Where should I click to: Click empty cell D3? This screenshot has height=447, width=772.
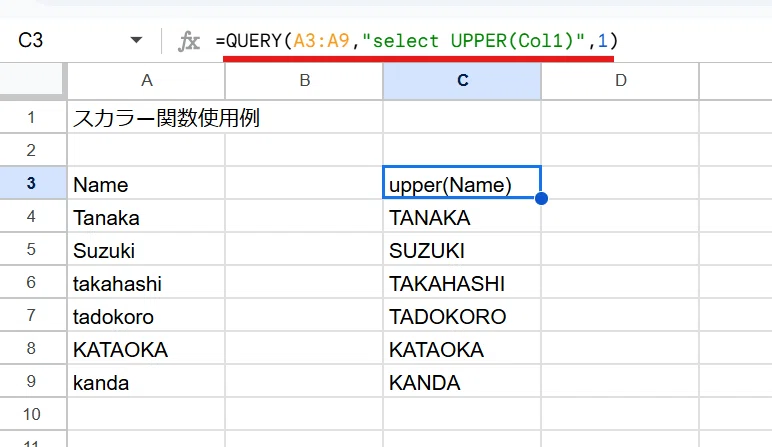tap(620, 183)
